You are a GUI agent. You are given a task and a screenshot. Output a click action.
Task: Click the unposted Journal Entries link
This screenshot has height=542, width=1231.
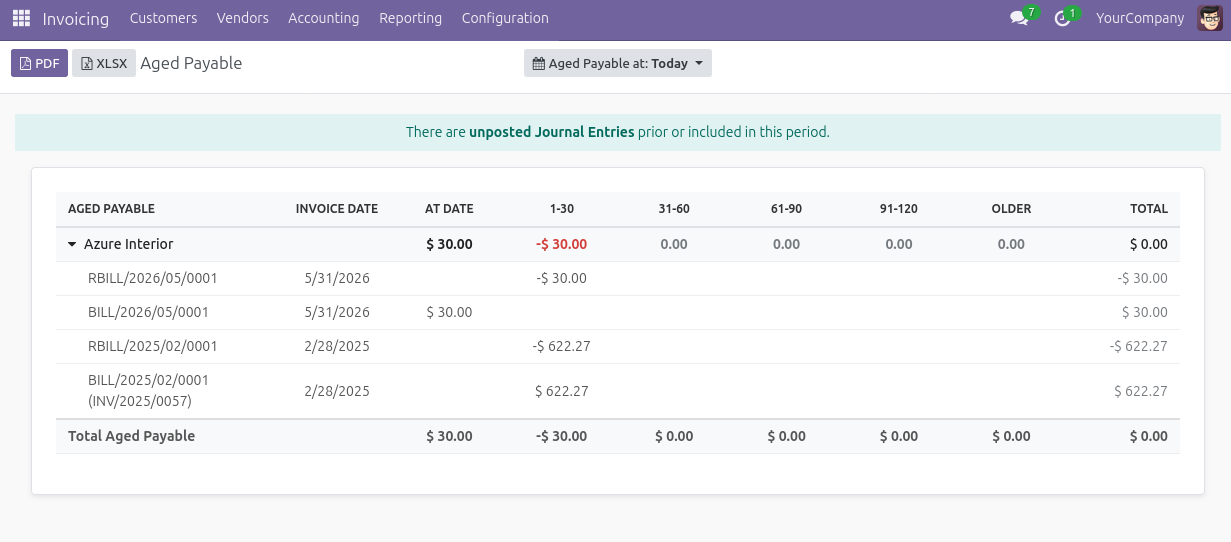tap(552, 132)
